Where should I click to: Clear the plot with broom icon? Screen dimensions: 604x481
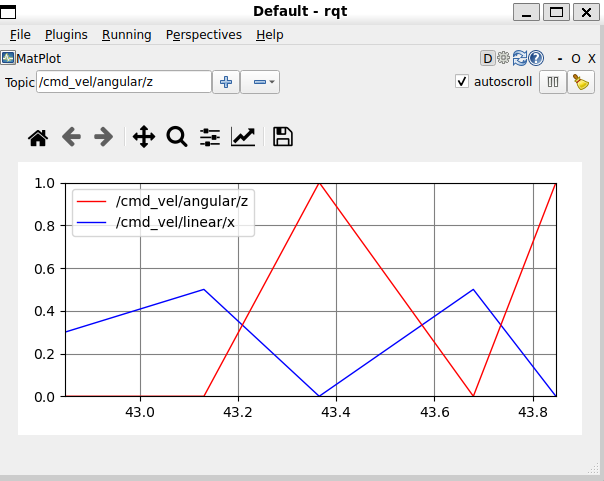coord(581,82)
